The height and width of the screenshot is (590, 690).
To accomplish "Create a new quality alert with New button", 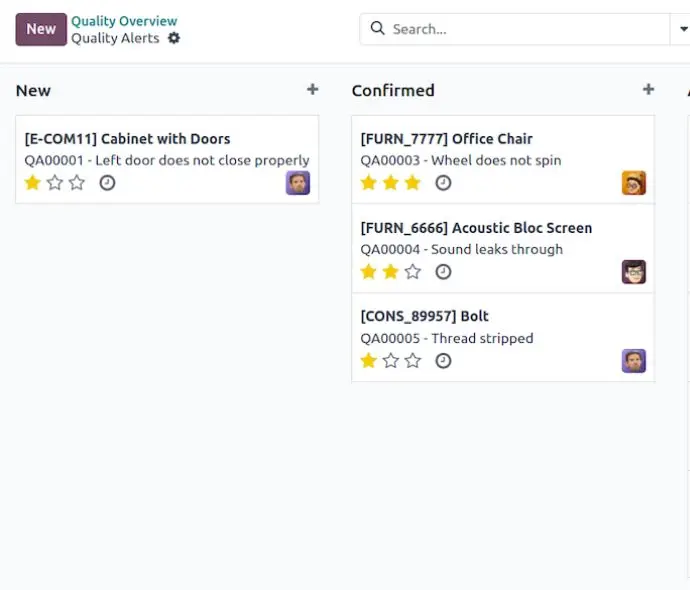I will pos(41,29).
